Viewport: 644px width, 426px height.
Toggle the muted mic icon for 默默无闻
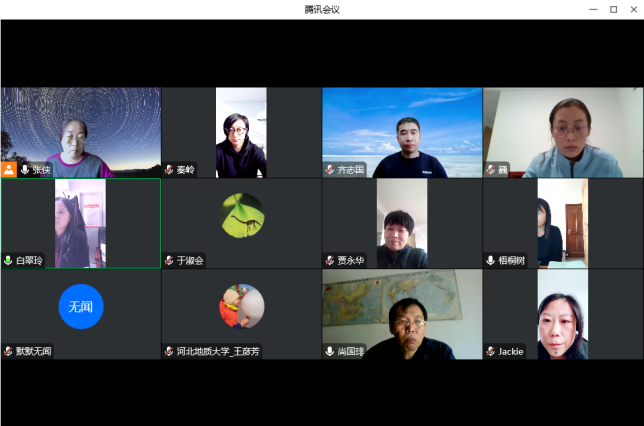[x=8, y=351]
